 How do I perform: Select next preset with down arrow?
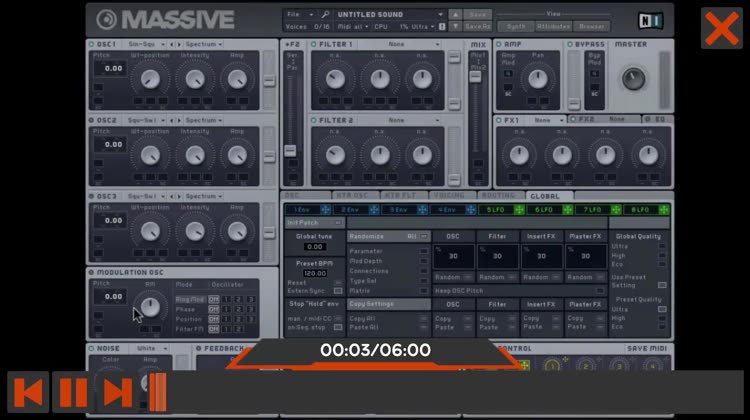pos(455,27)
